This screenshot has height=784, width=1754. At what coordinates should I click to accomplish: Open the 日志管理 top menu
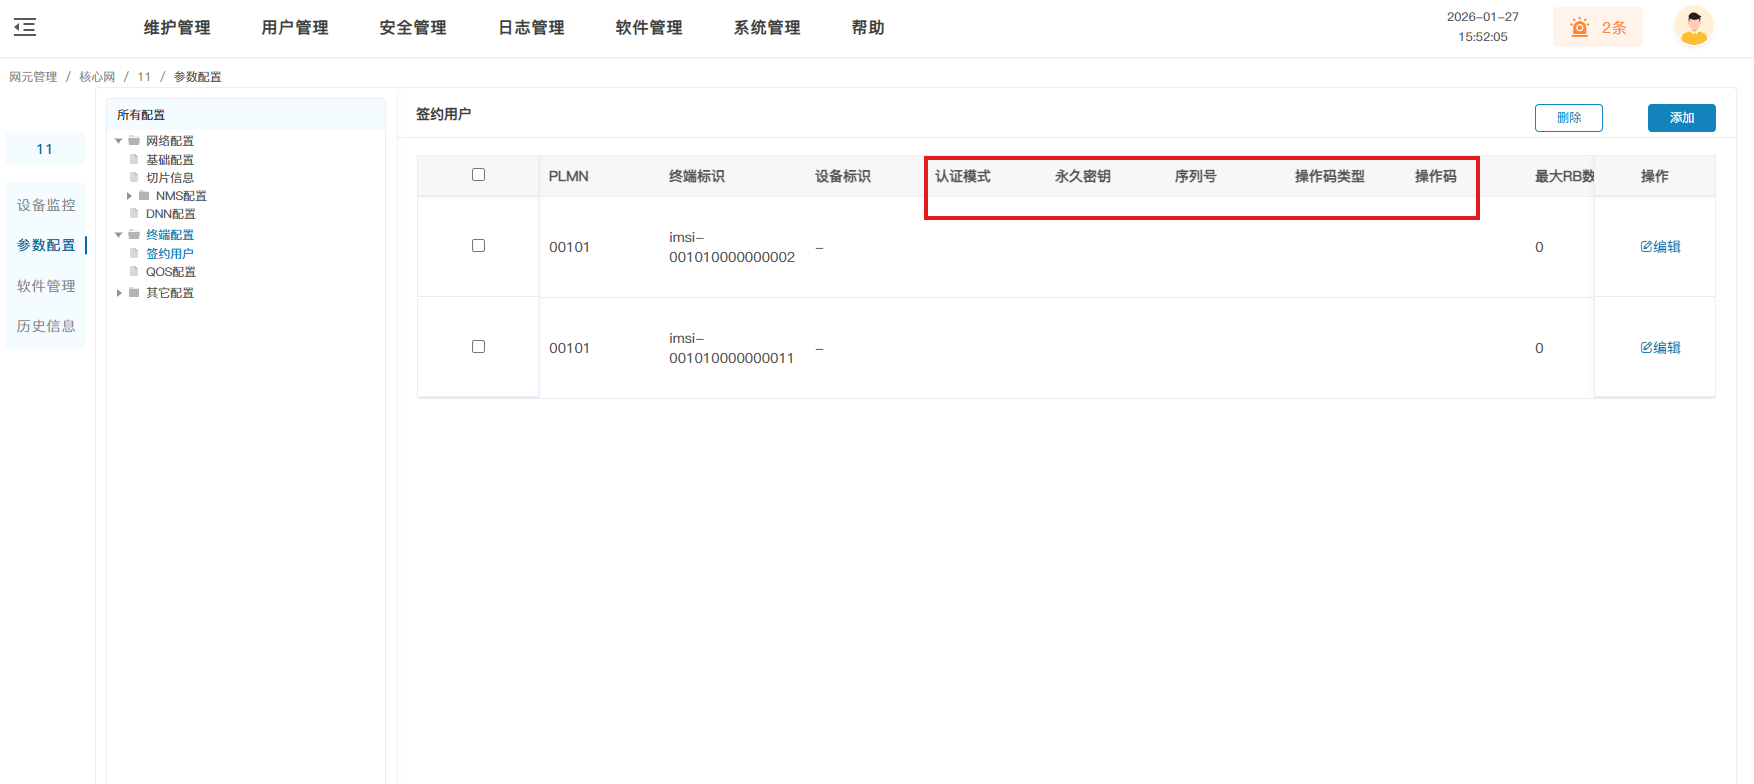[x=531, y=28]
